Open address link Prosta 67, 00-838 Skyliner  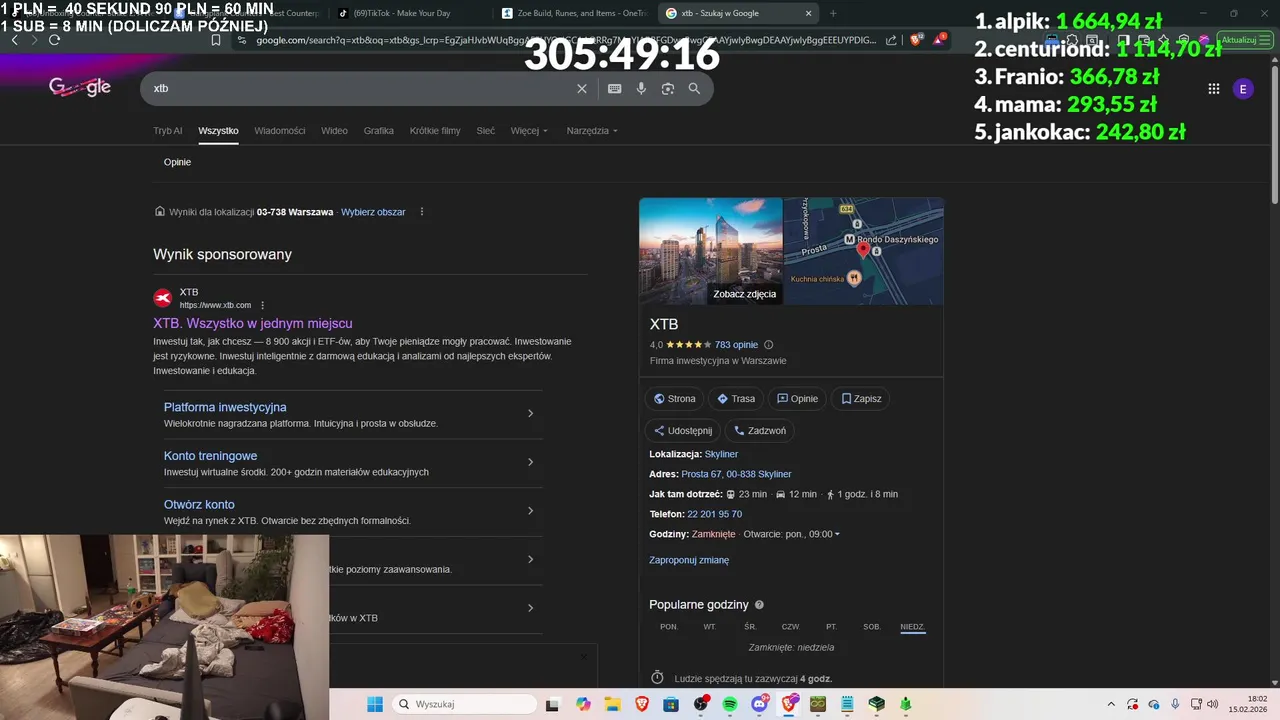736,474
